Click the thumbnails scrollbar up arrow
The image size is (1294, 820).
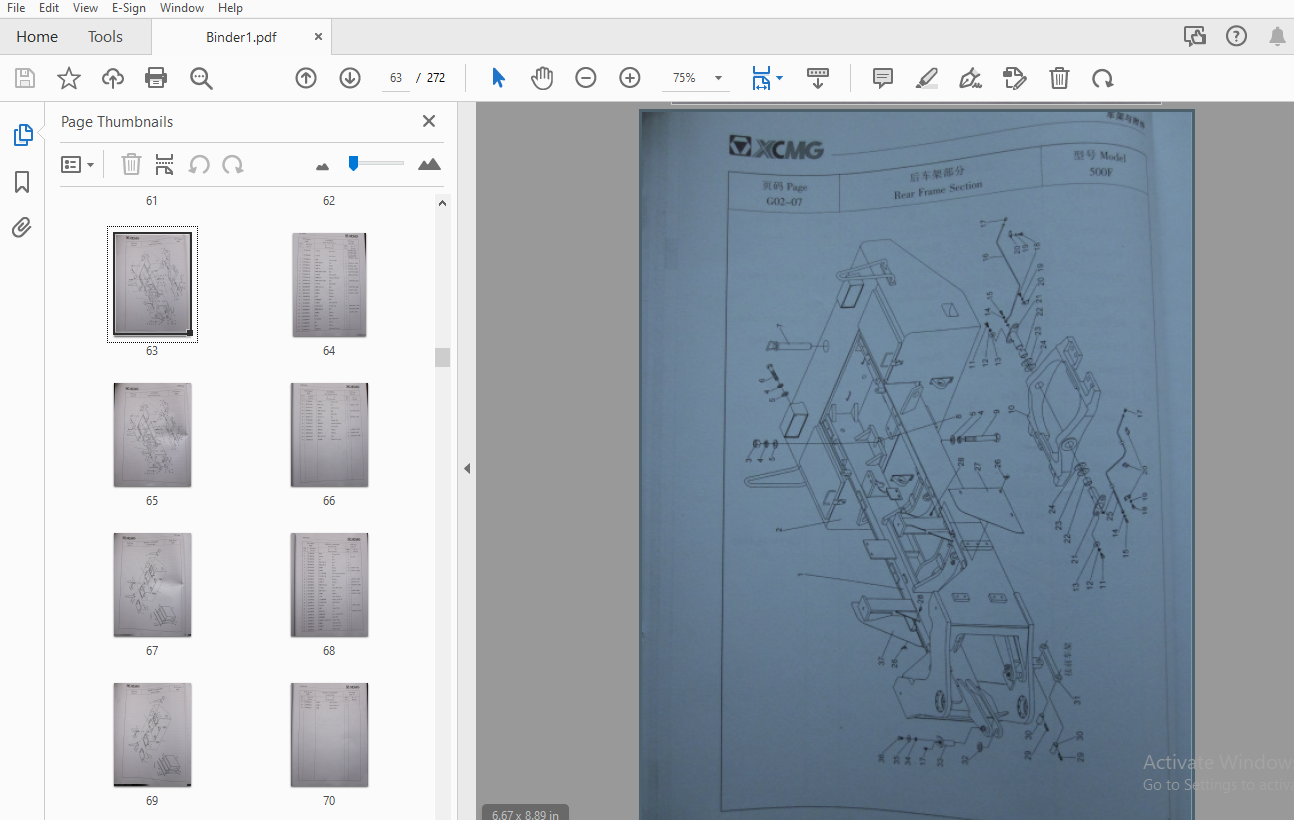[x=442, y=202]
